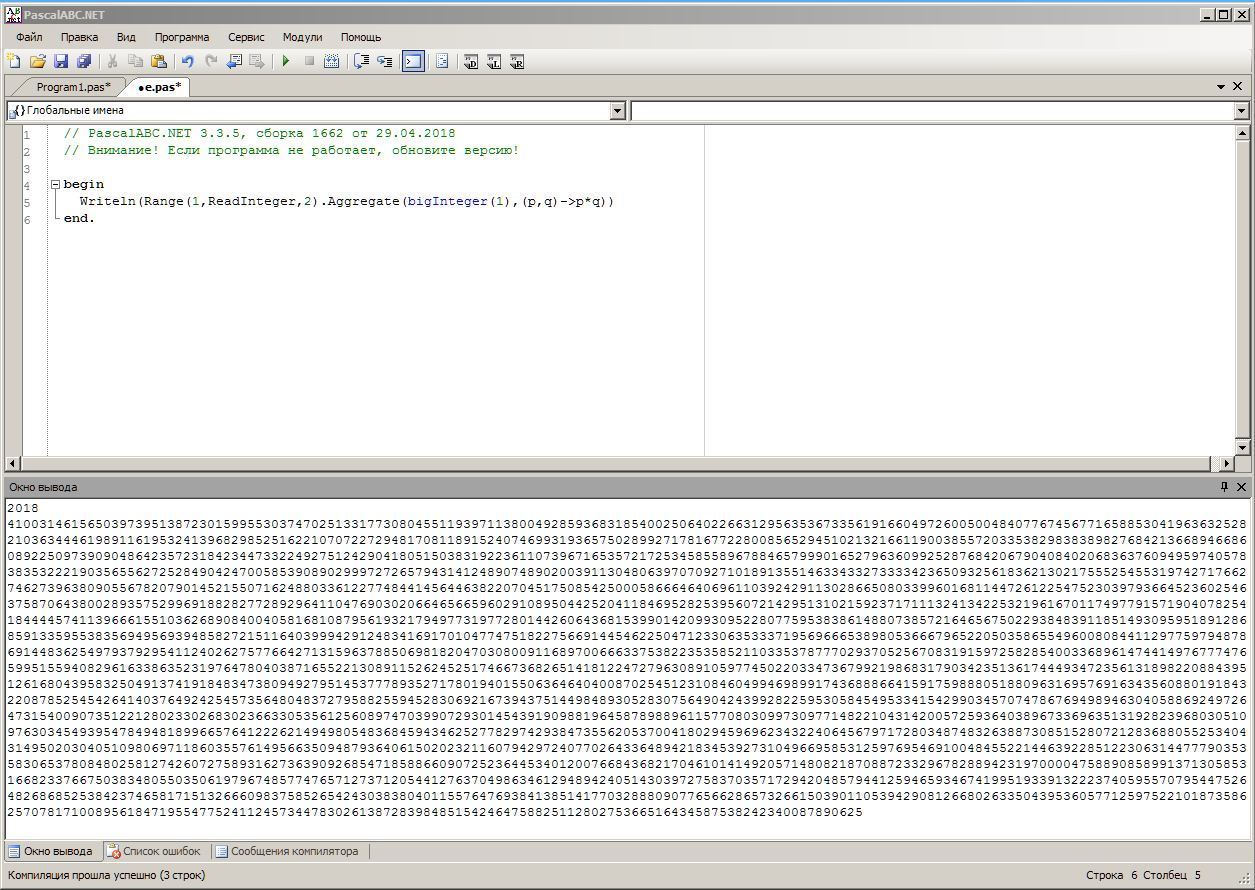
Task: Expand the Глобальные имена dropdown
Action: point(617,111)
